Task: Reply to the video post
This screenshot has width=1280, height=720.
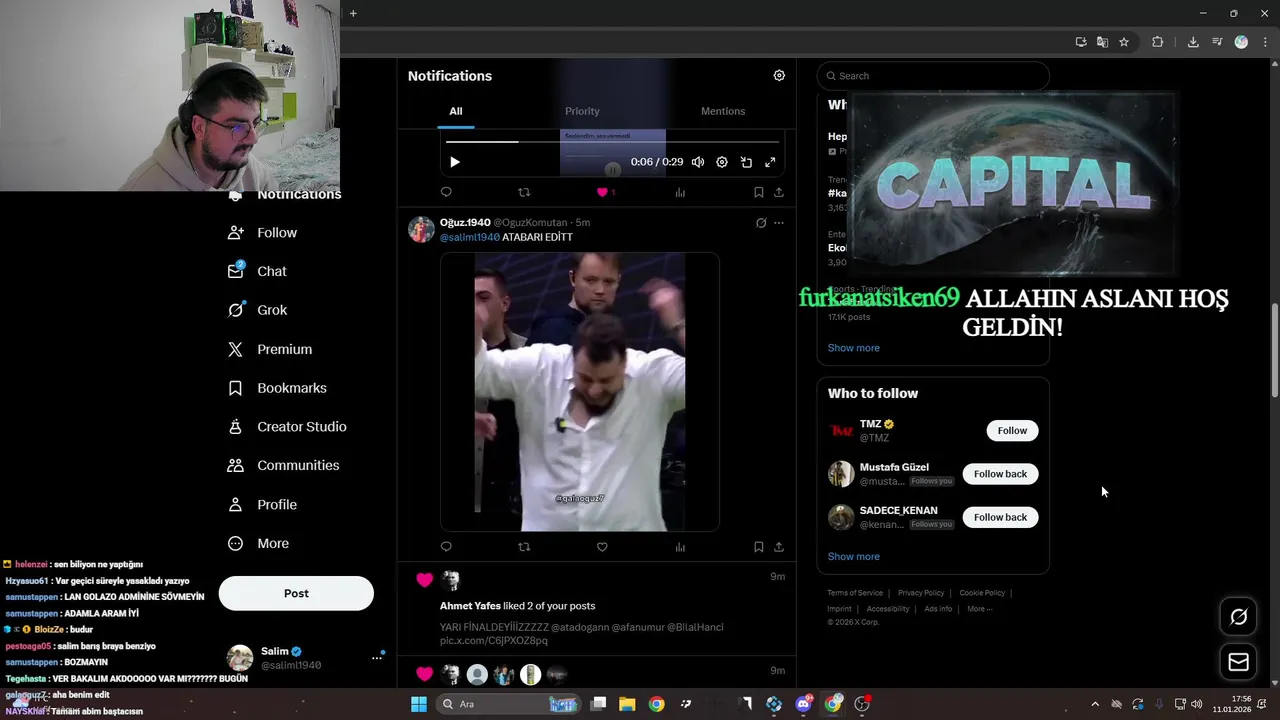Action: point(446,192)
